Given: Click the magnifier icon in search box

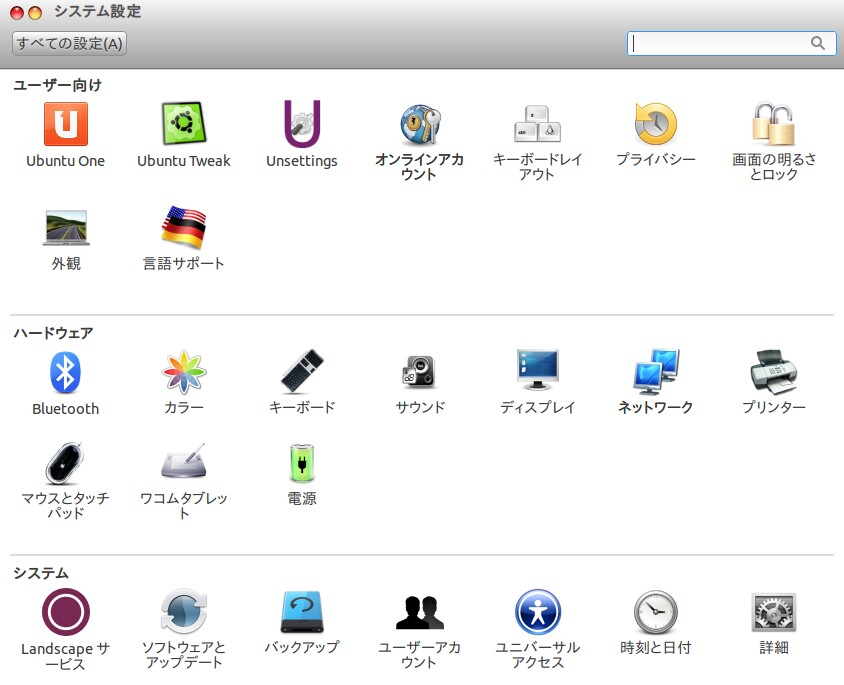Looking at the screenshot, I should point(818,43).
